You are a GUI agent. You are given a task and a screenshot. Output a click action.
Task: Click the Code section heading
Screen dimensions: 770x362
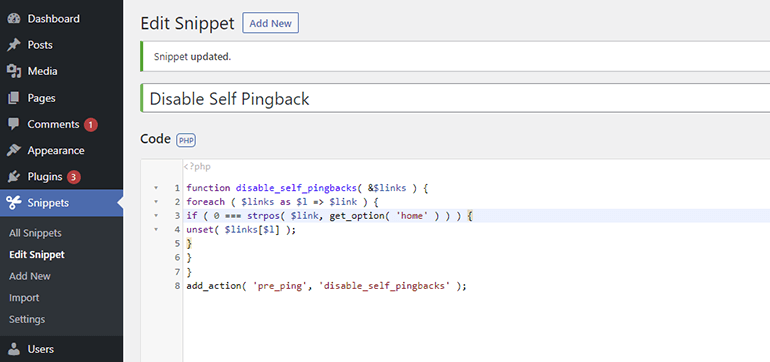click(x=155, y=139)
